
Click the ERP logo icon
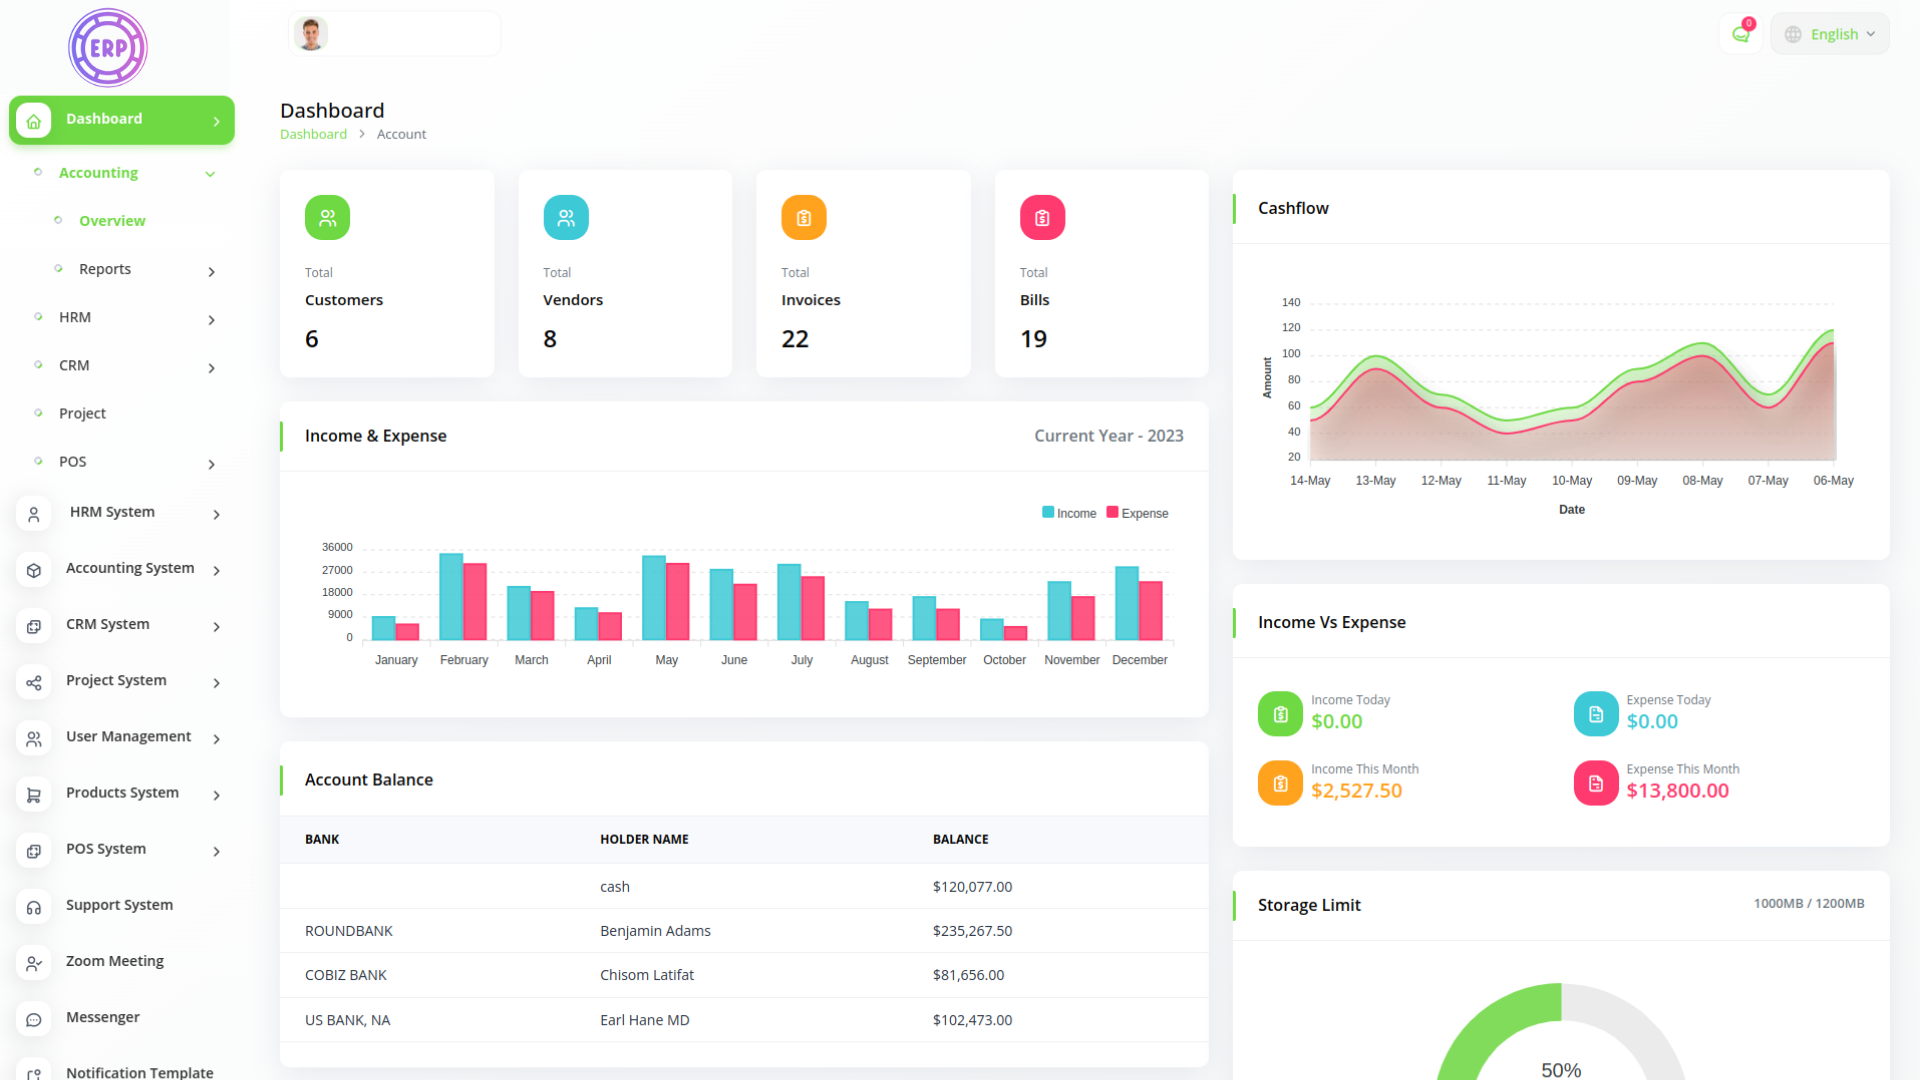pyautogui.click(x=108, y=47)
